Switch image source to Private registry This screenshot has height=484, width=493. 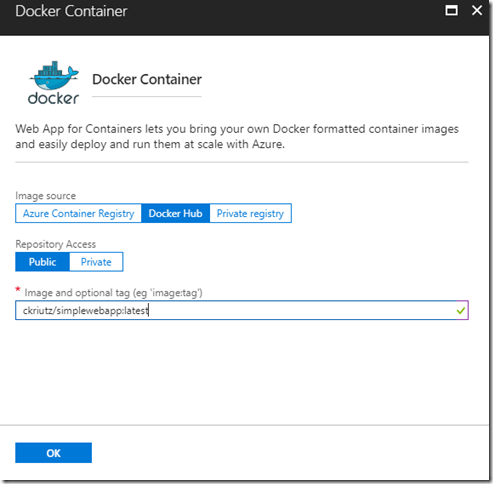(250, 213)
